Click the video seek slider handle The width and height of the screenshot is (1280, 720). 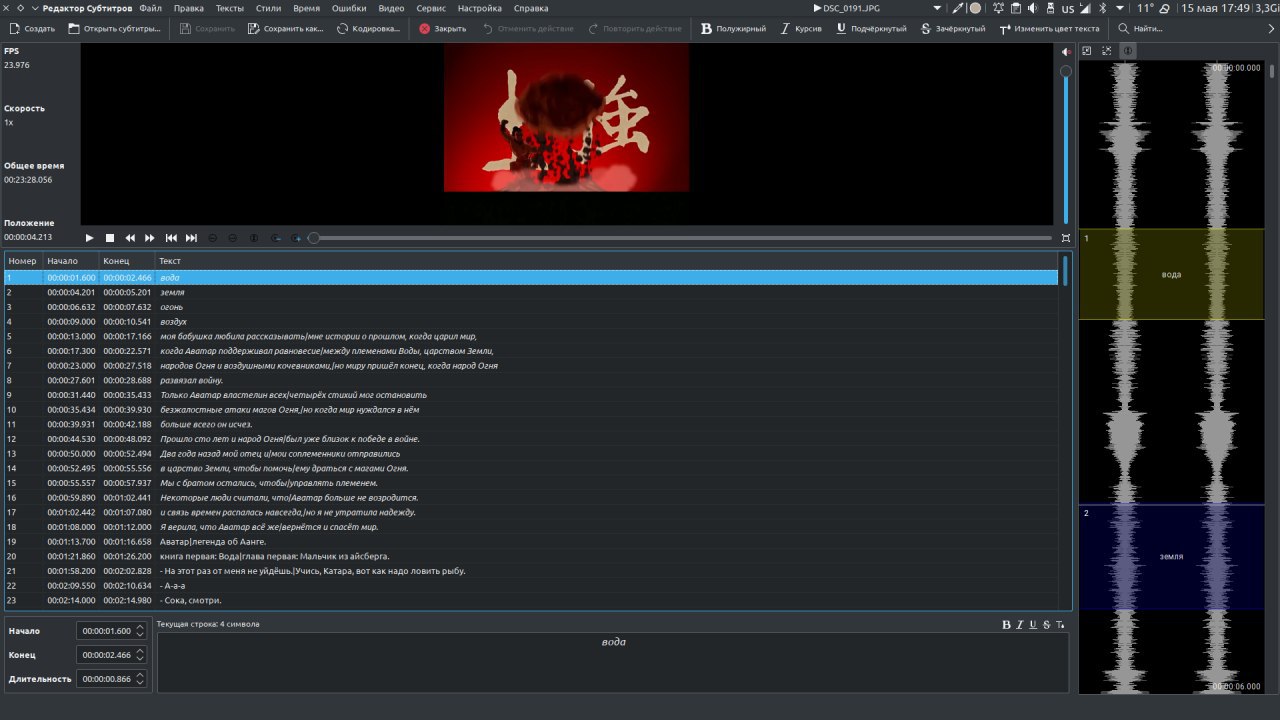pos(313,238)
